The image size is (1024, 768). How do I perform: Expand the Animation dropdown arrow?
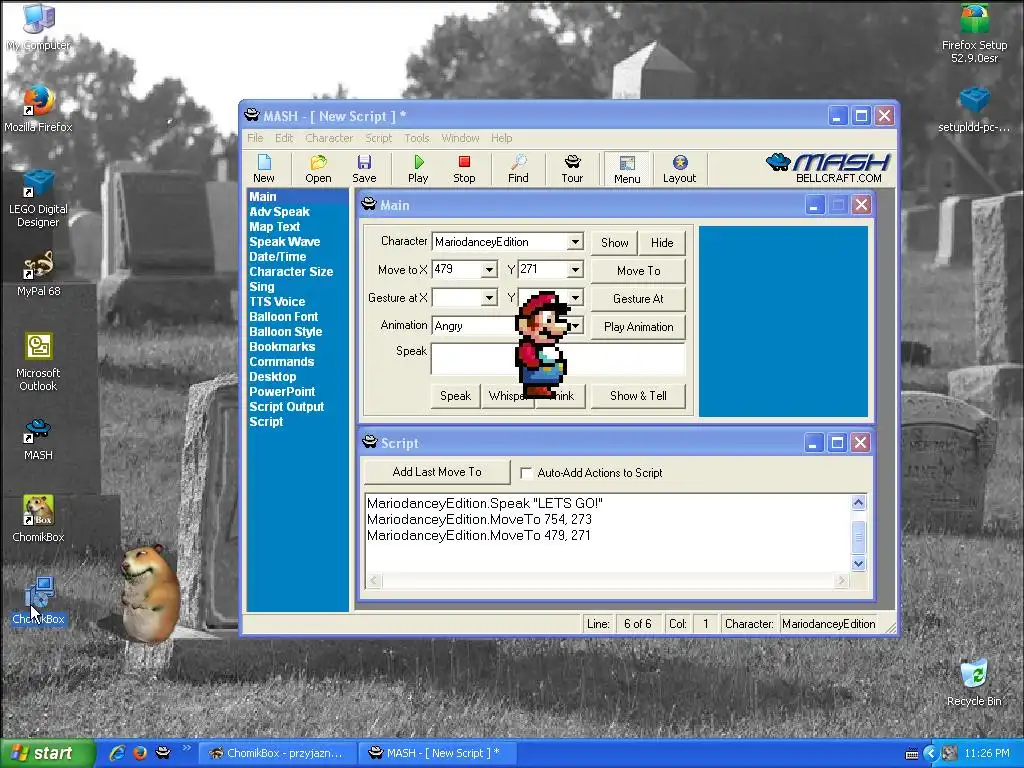point(575,326)
